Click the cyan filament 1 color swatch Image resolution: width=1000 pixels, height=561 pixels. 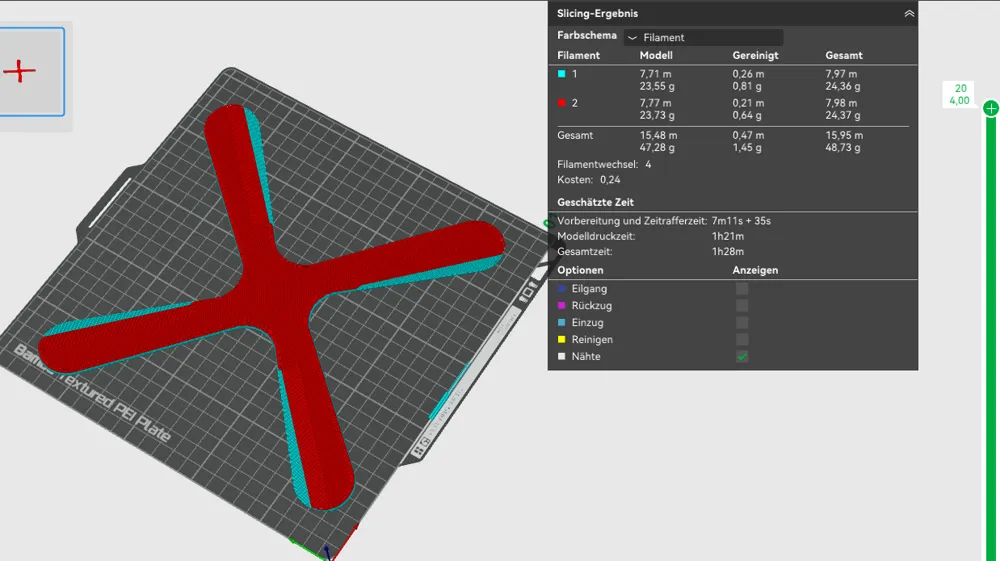(562, 74)
